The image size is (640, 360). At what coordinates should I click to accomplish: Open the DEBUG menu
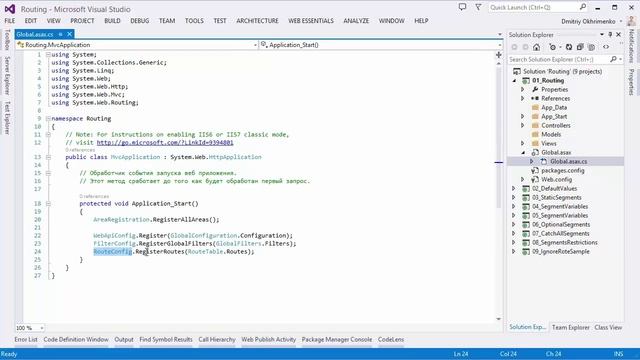click(140, 21)
